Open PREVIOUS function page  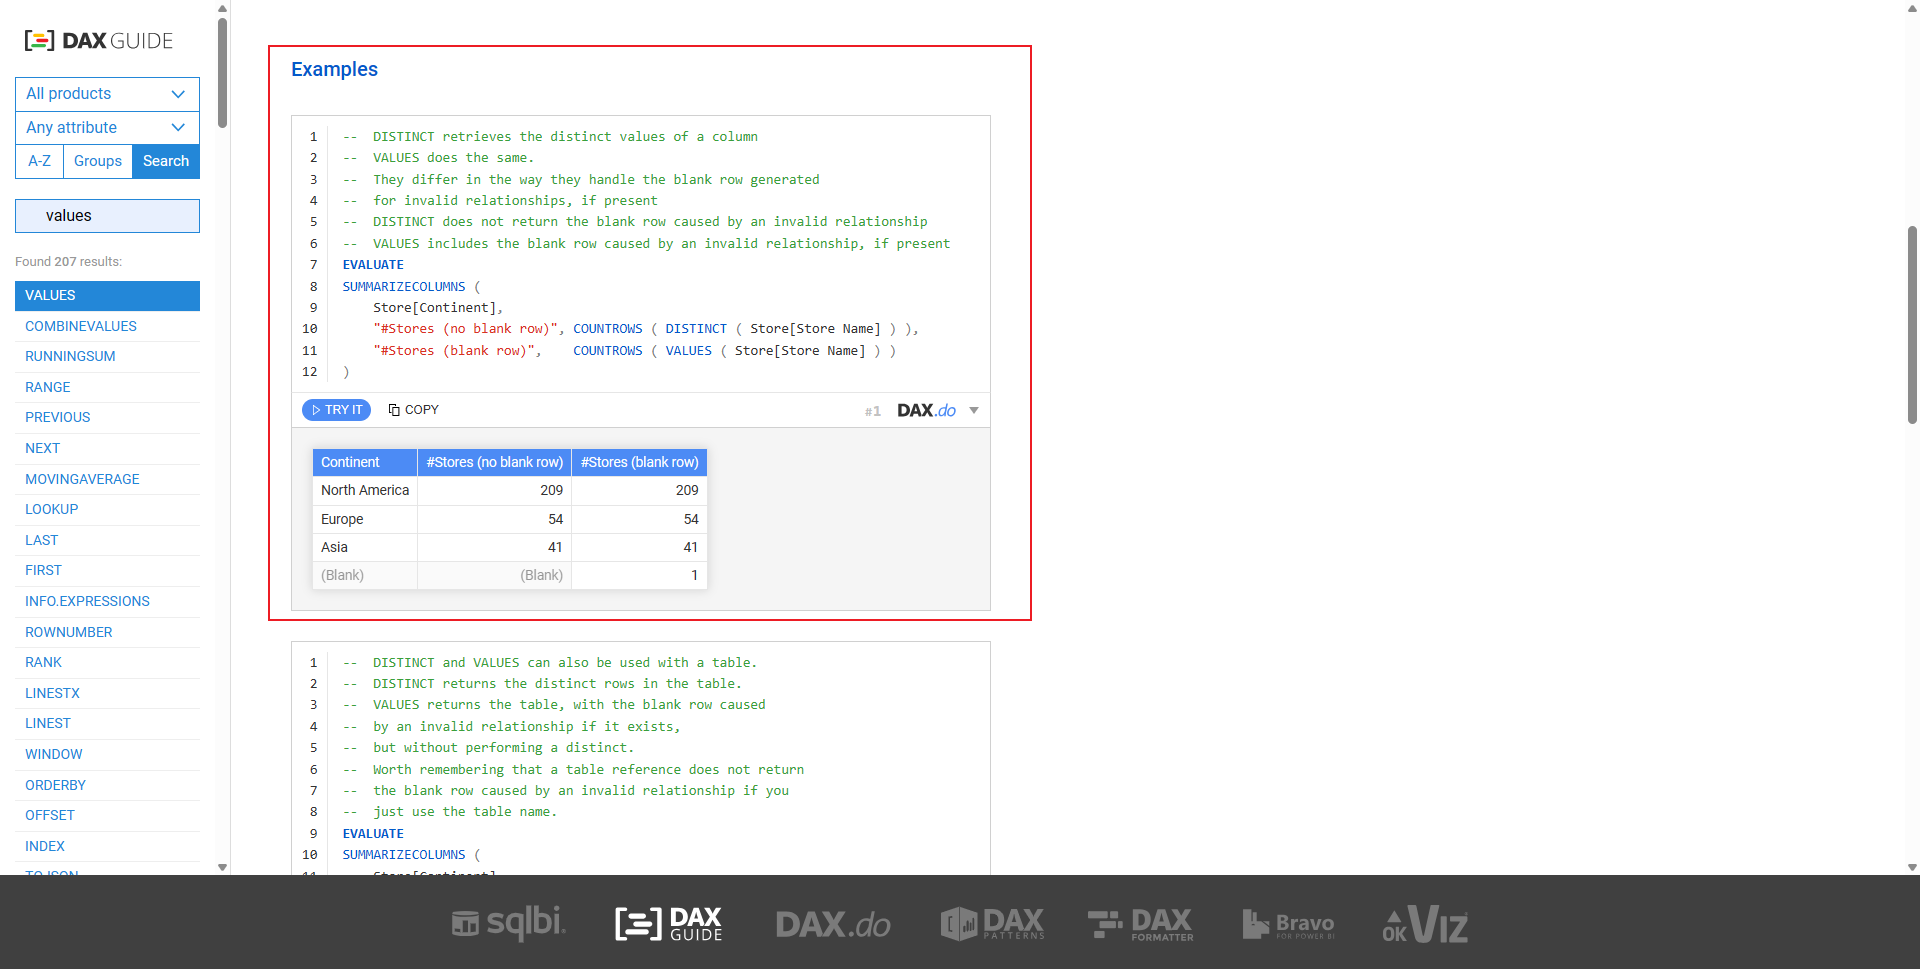pyautogui.click(x=58, y=418)
